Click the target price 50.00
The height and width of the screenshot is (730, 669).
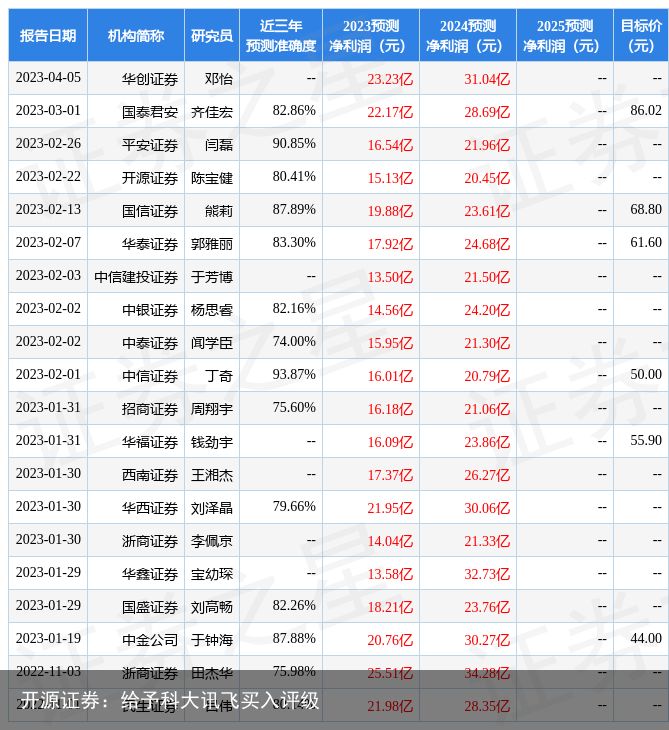pos(646,375)
